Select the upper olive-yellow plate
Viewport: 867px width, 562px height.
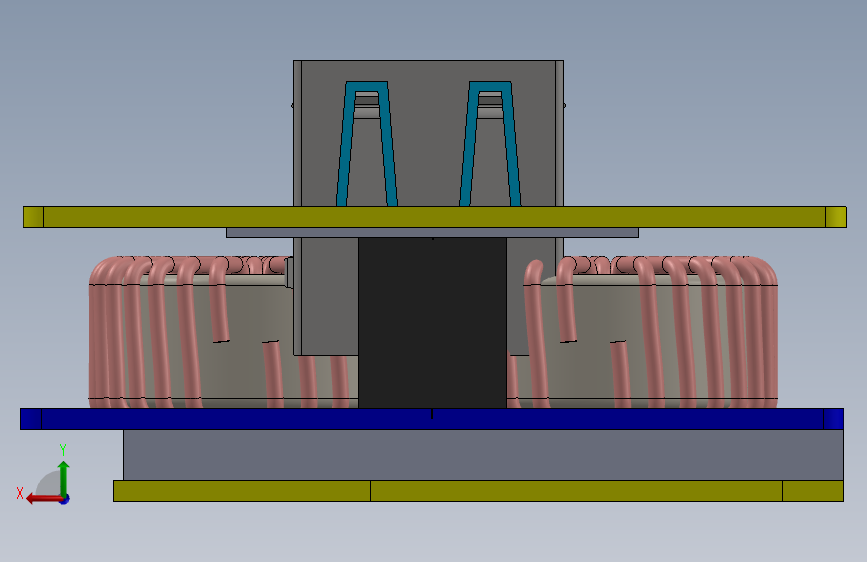[435, 217]
